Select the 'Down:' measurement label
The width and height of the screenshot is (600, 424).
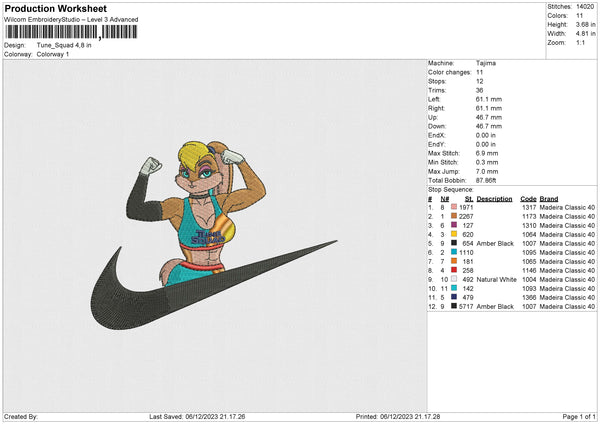click(437, 126)
